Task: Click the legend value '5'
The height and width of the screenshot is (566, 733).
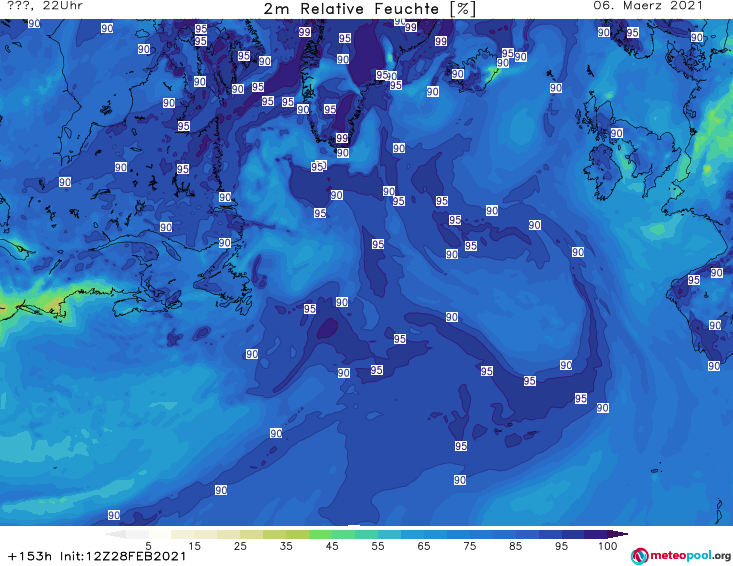Action: point(148,546)
